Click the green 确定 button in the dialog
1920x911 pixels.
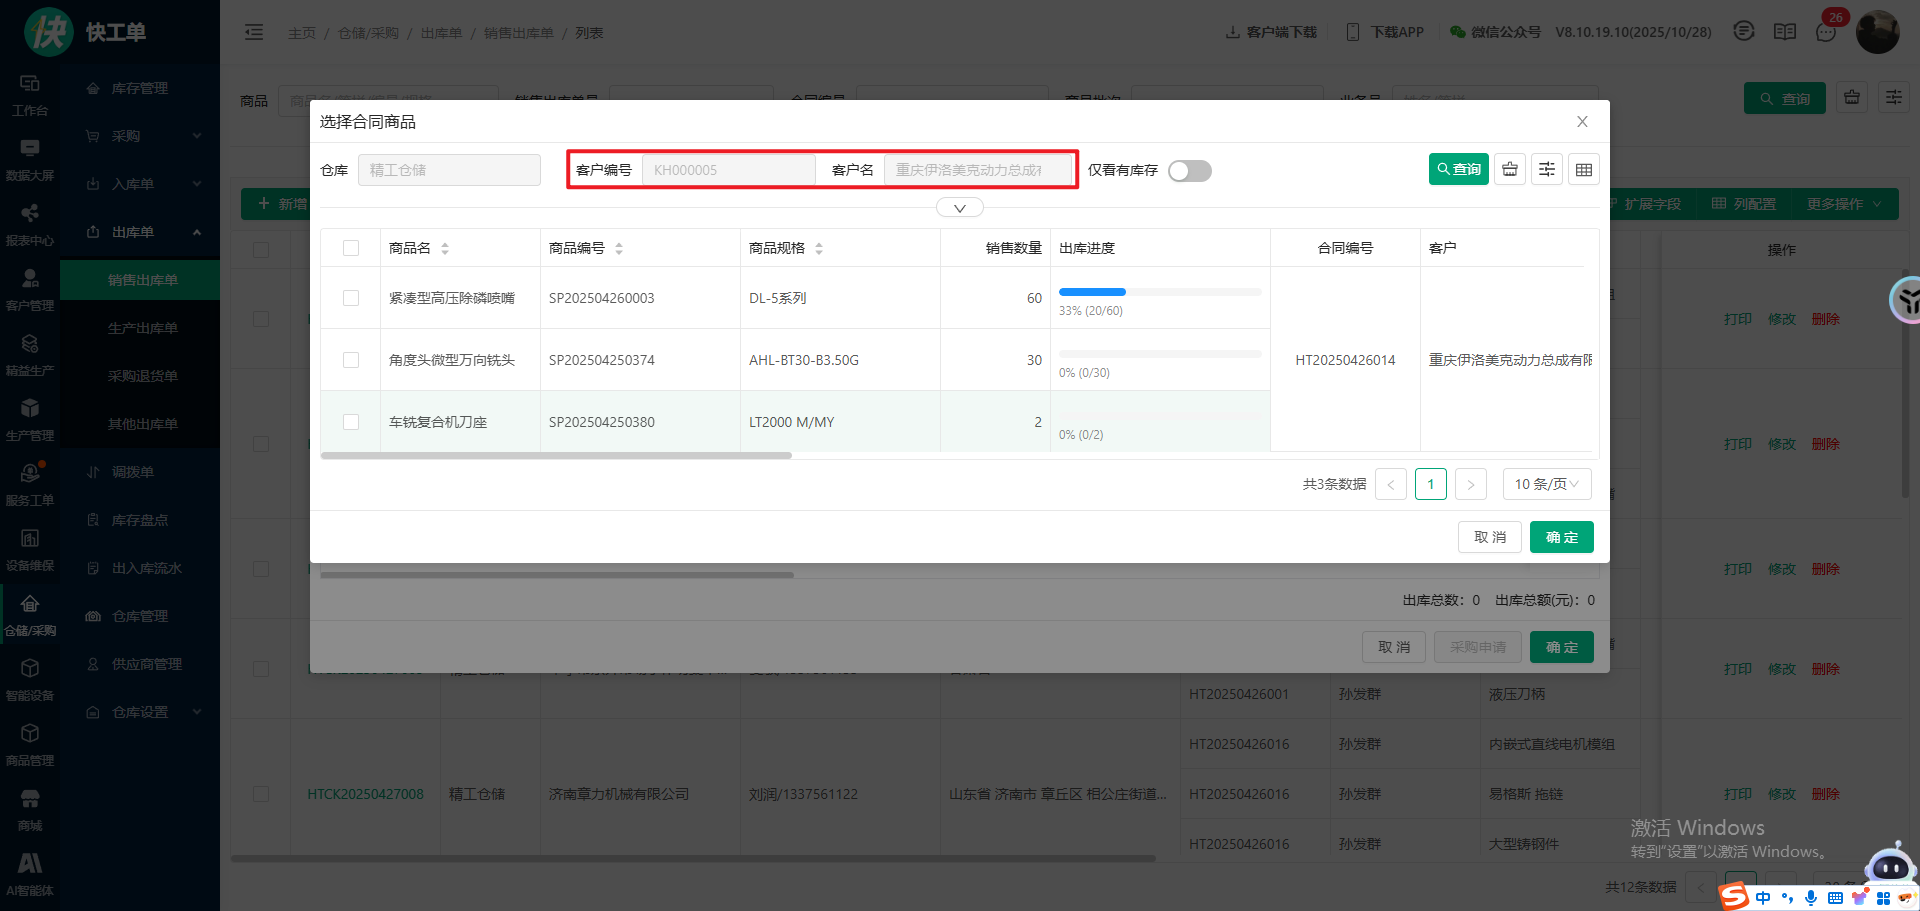pyautogui.click(x=1561, y=537)
